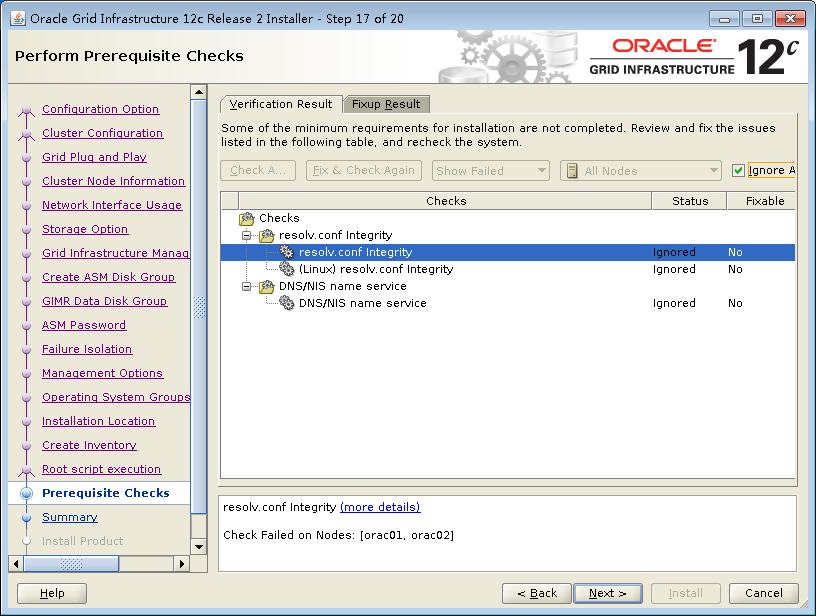Open the All Nodes dropdown

641,171
